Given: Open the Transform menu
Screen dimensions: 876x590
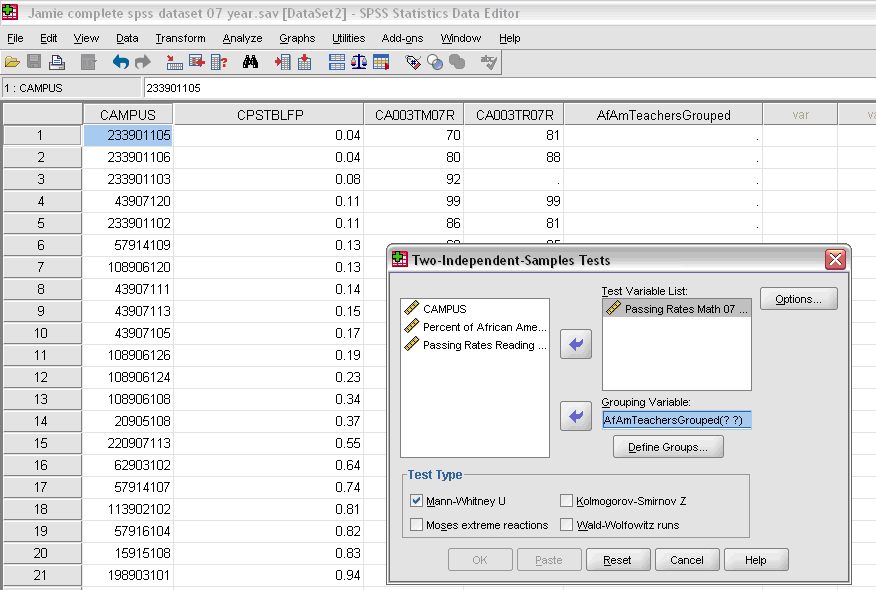Looking at the screenshot, I should click(180, 38).
